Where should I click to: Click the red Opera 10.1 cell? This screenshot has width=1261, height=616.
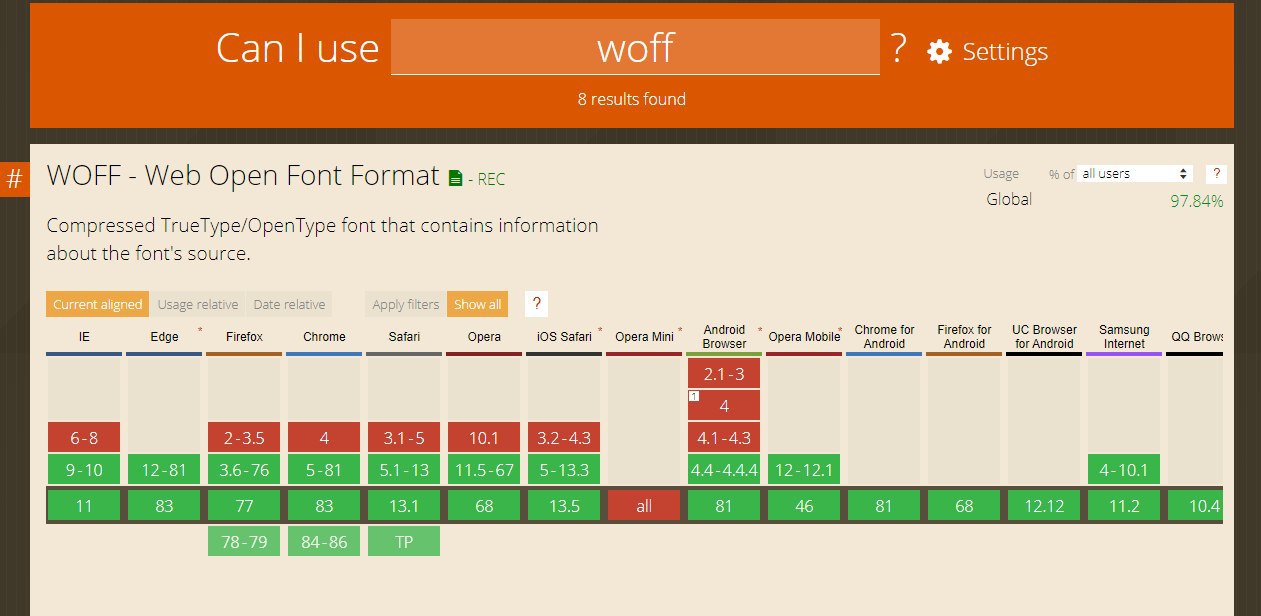[x=484, y=437]
